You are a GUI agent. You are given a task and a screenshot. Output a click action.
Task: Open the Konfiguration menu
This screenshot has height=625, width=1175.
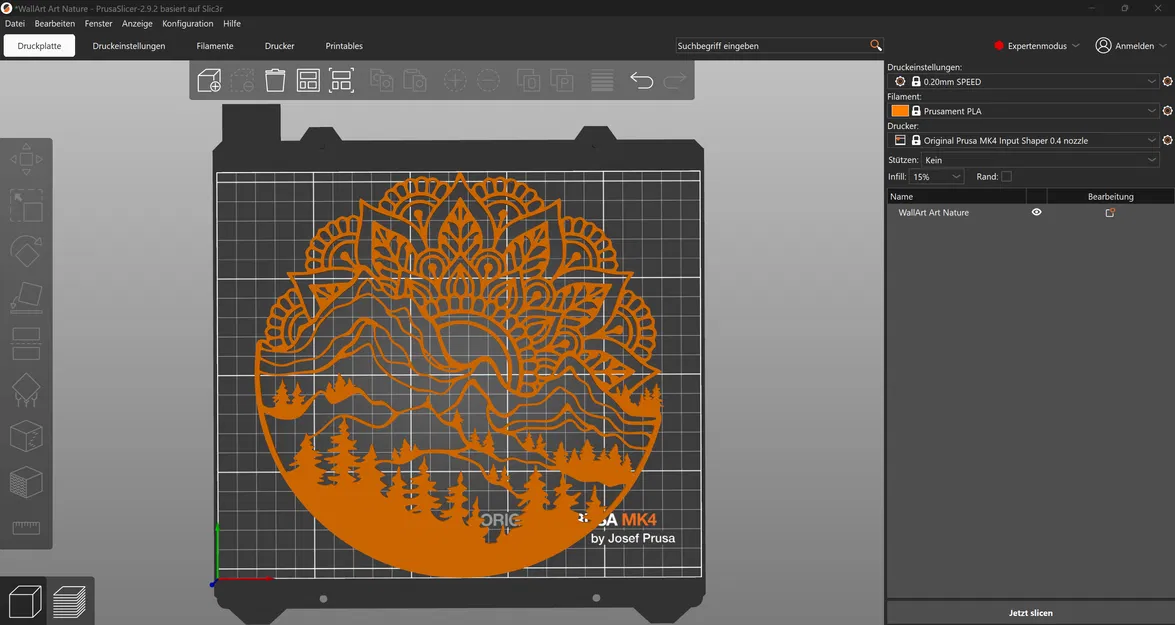pos(187,23)
